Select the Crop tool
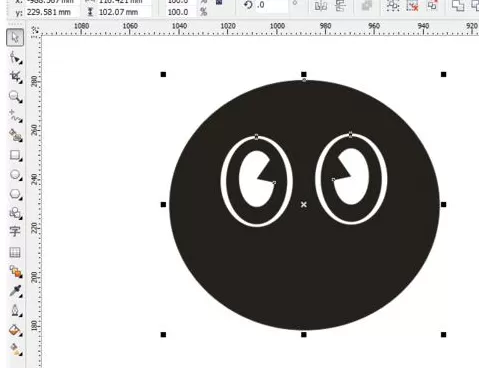This screenshot has height=368, width=479. (x=15, y=77)
